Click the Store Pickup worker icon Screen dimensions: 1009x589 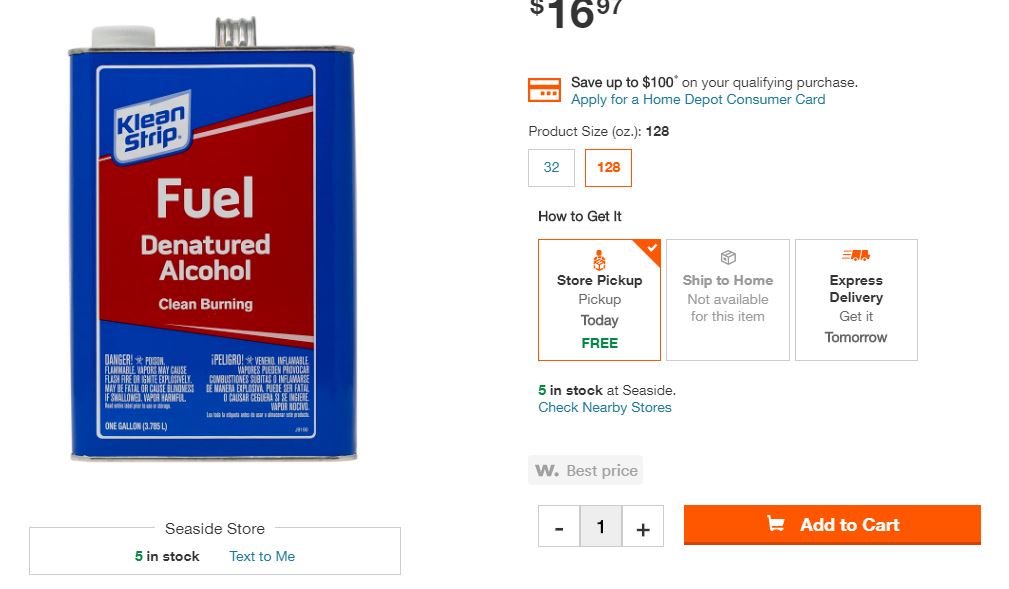tap(599, 260)
